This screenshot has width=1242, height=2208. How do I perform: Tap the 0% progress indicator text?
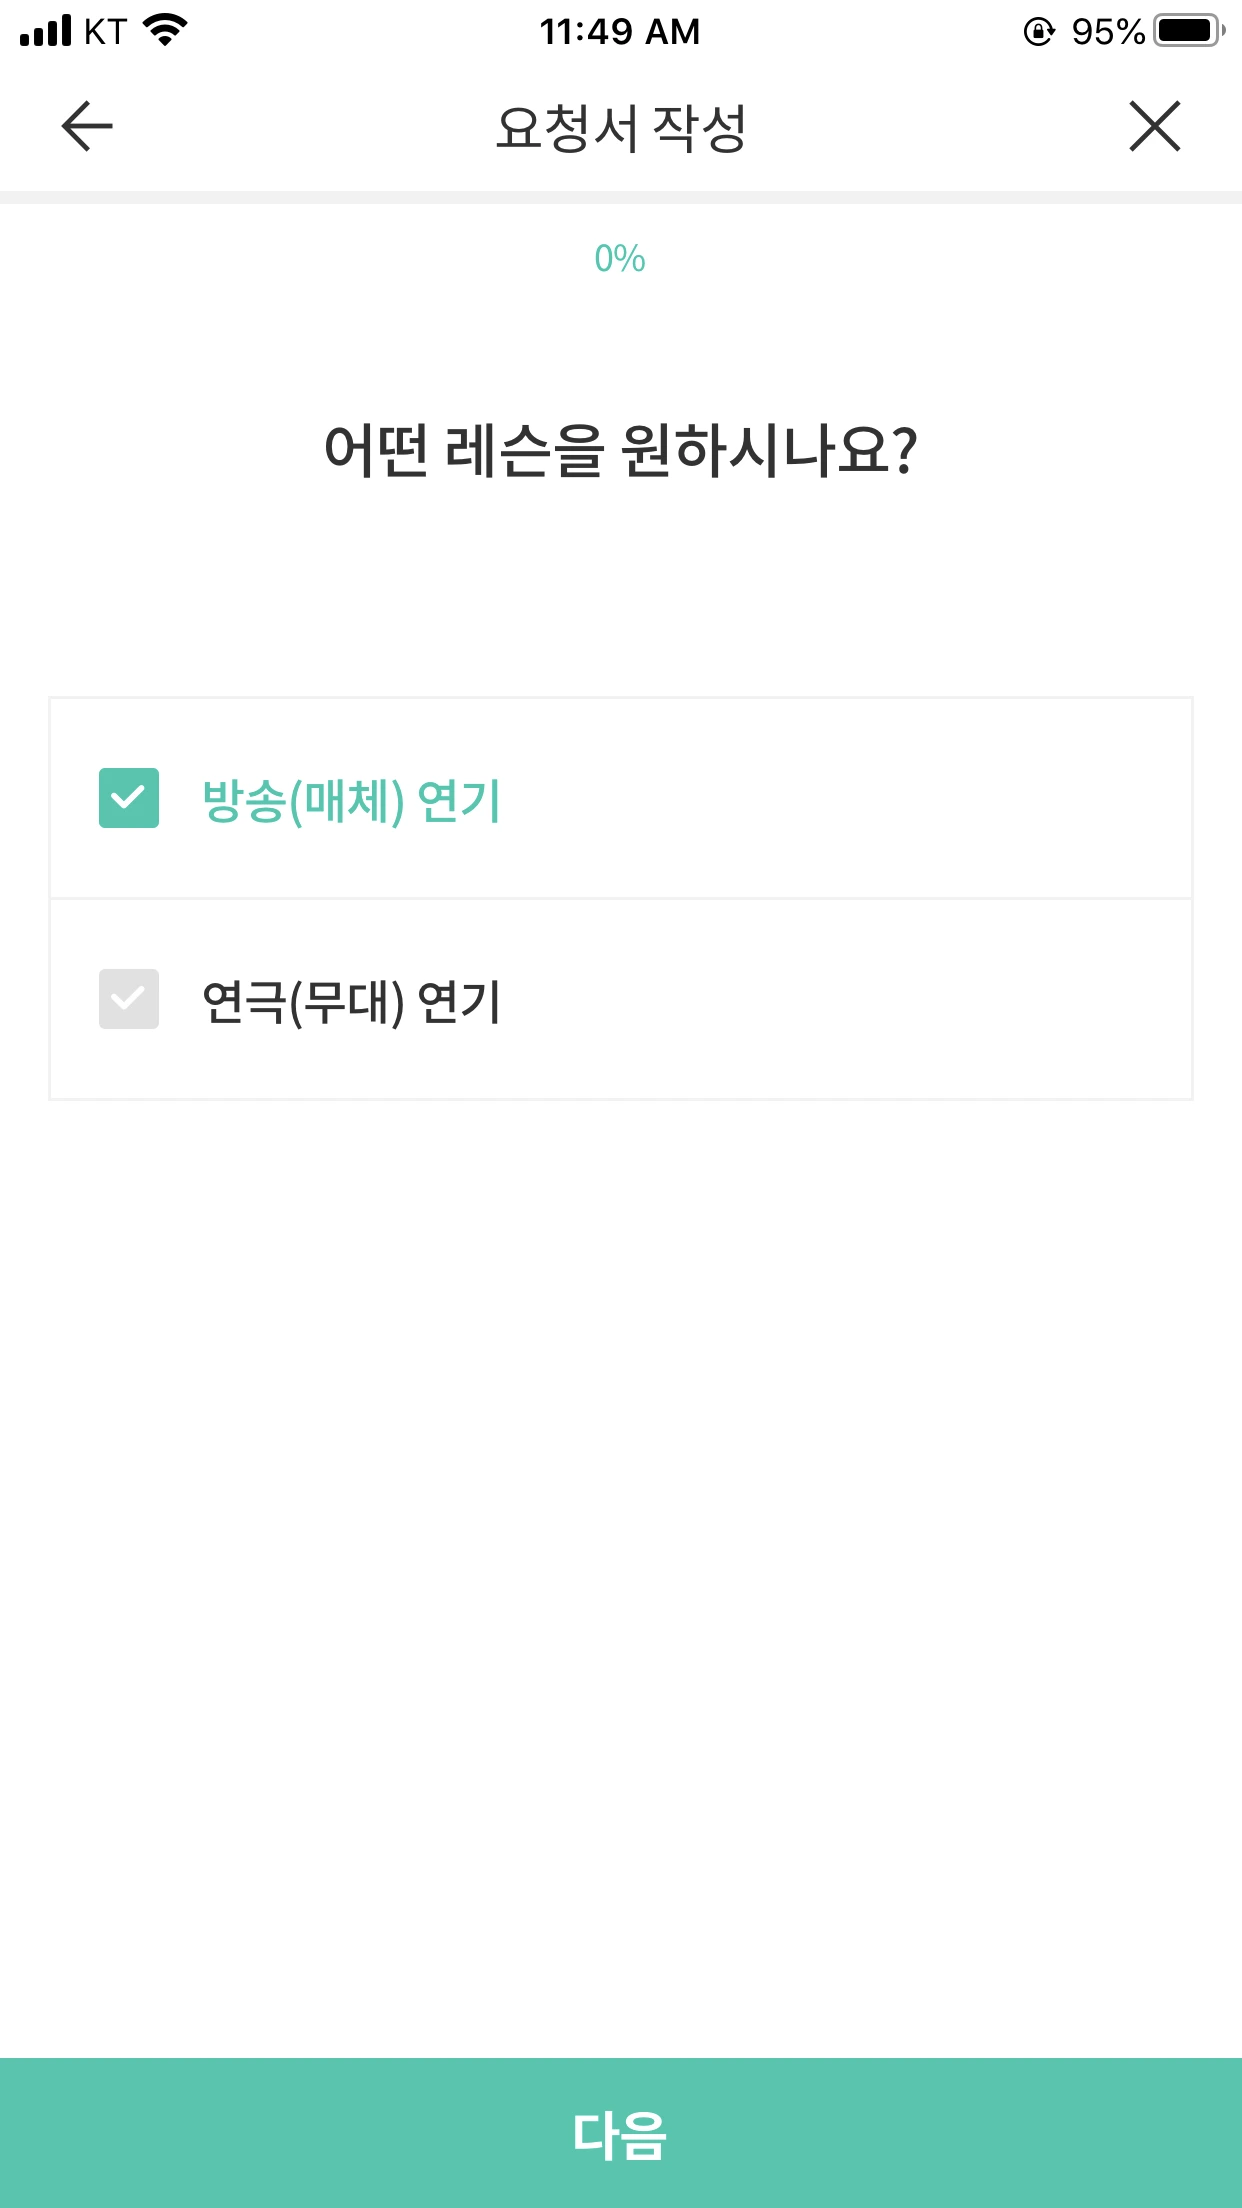tap(620, 259)
